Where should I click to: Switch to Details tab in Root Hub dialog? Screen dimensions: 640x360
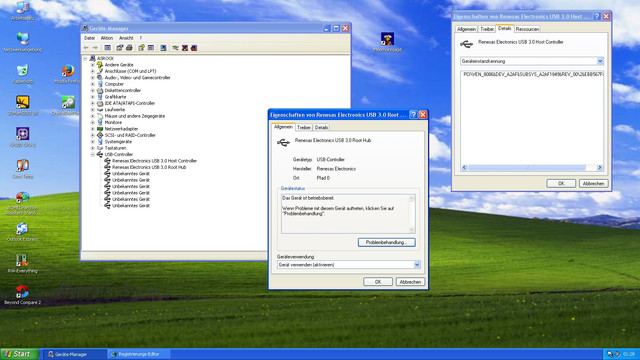coord(321,128)
